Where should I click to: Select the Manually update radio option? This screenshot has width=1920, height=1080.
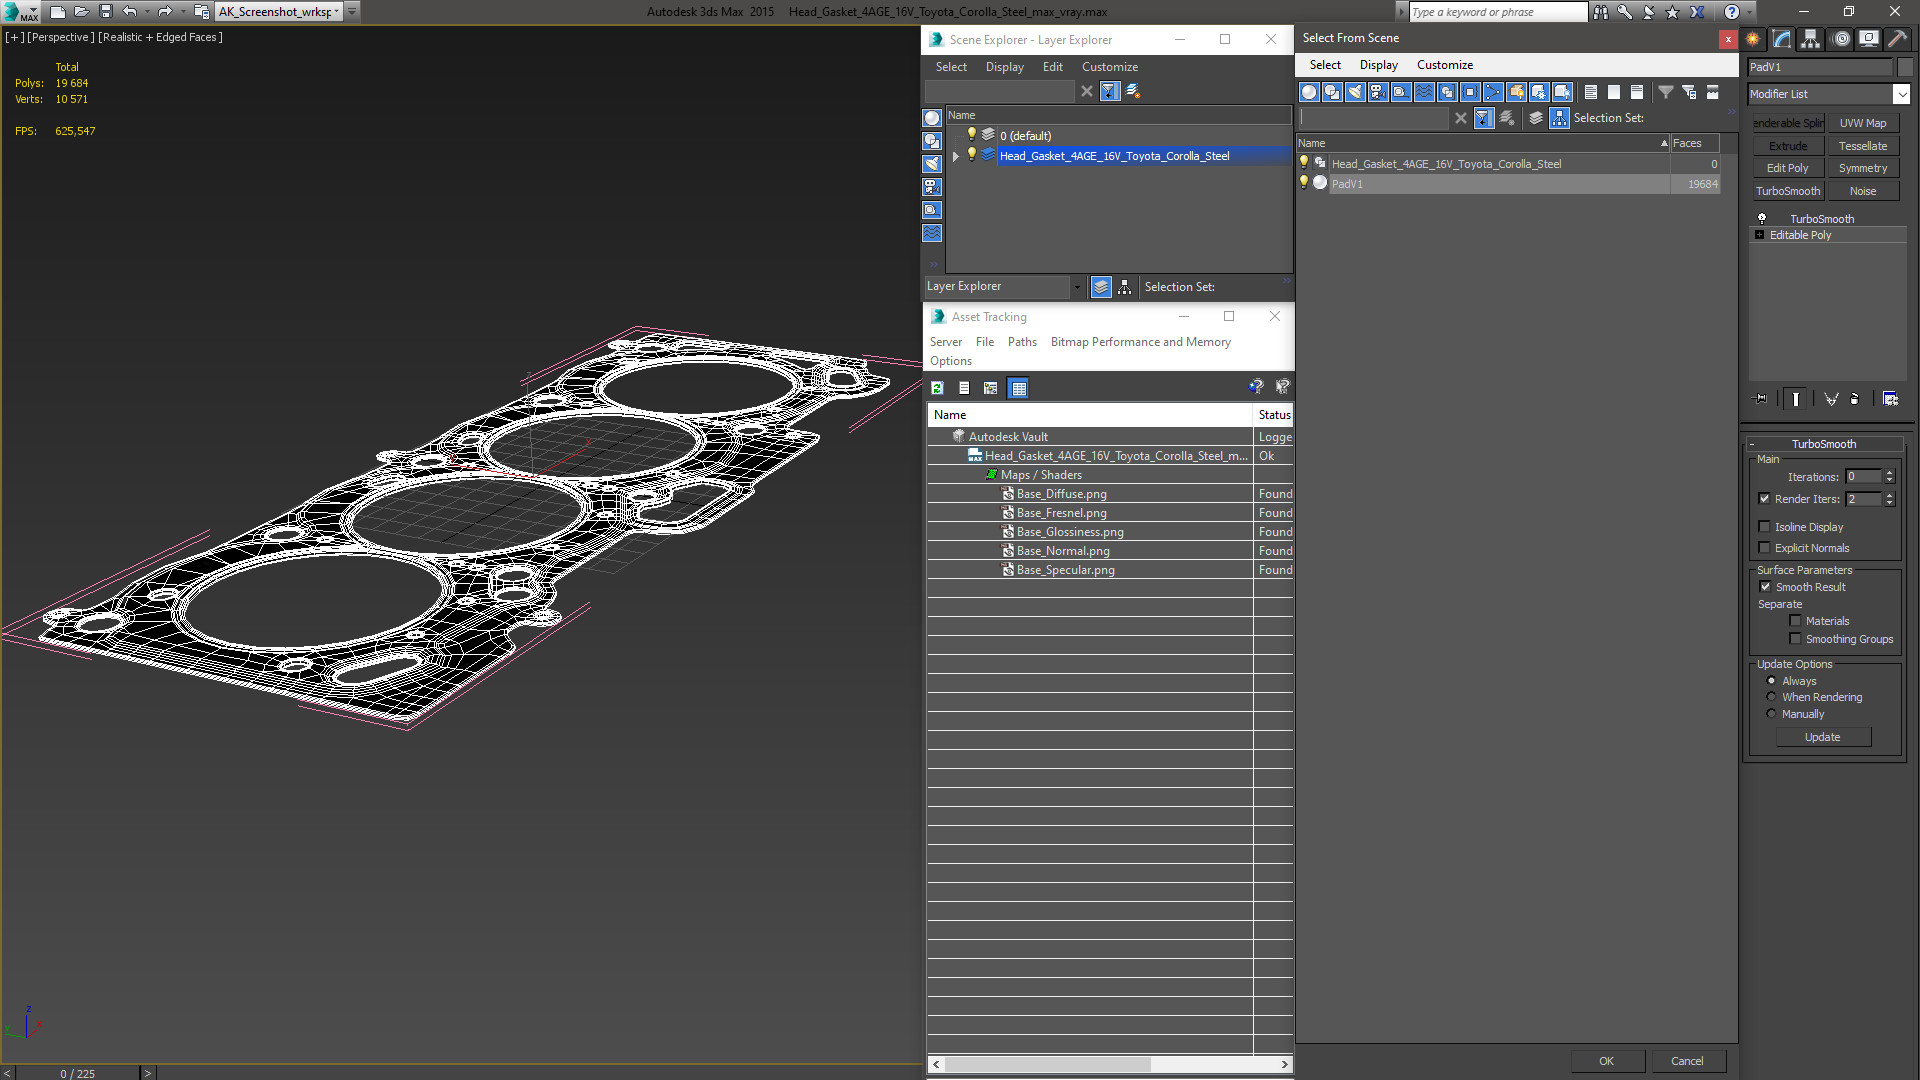point(1772,714)
